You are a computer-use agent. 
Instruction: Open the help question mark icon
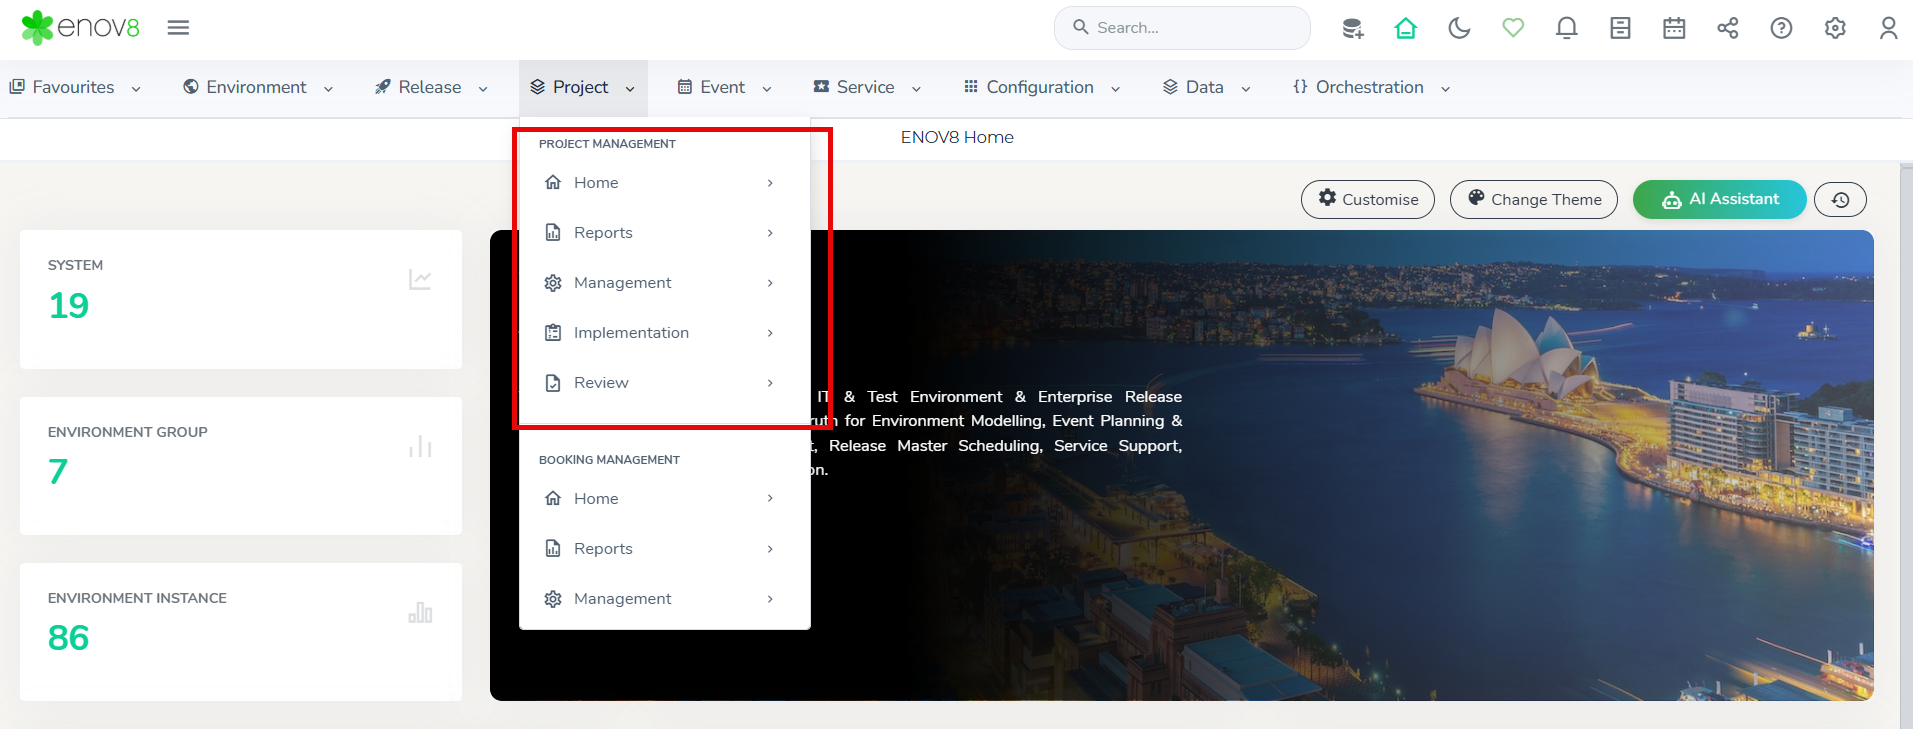click(x=1781, y=28)
